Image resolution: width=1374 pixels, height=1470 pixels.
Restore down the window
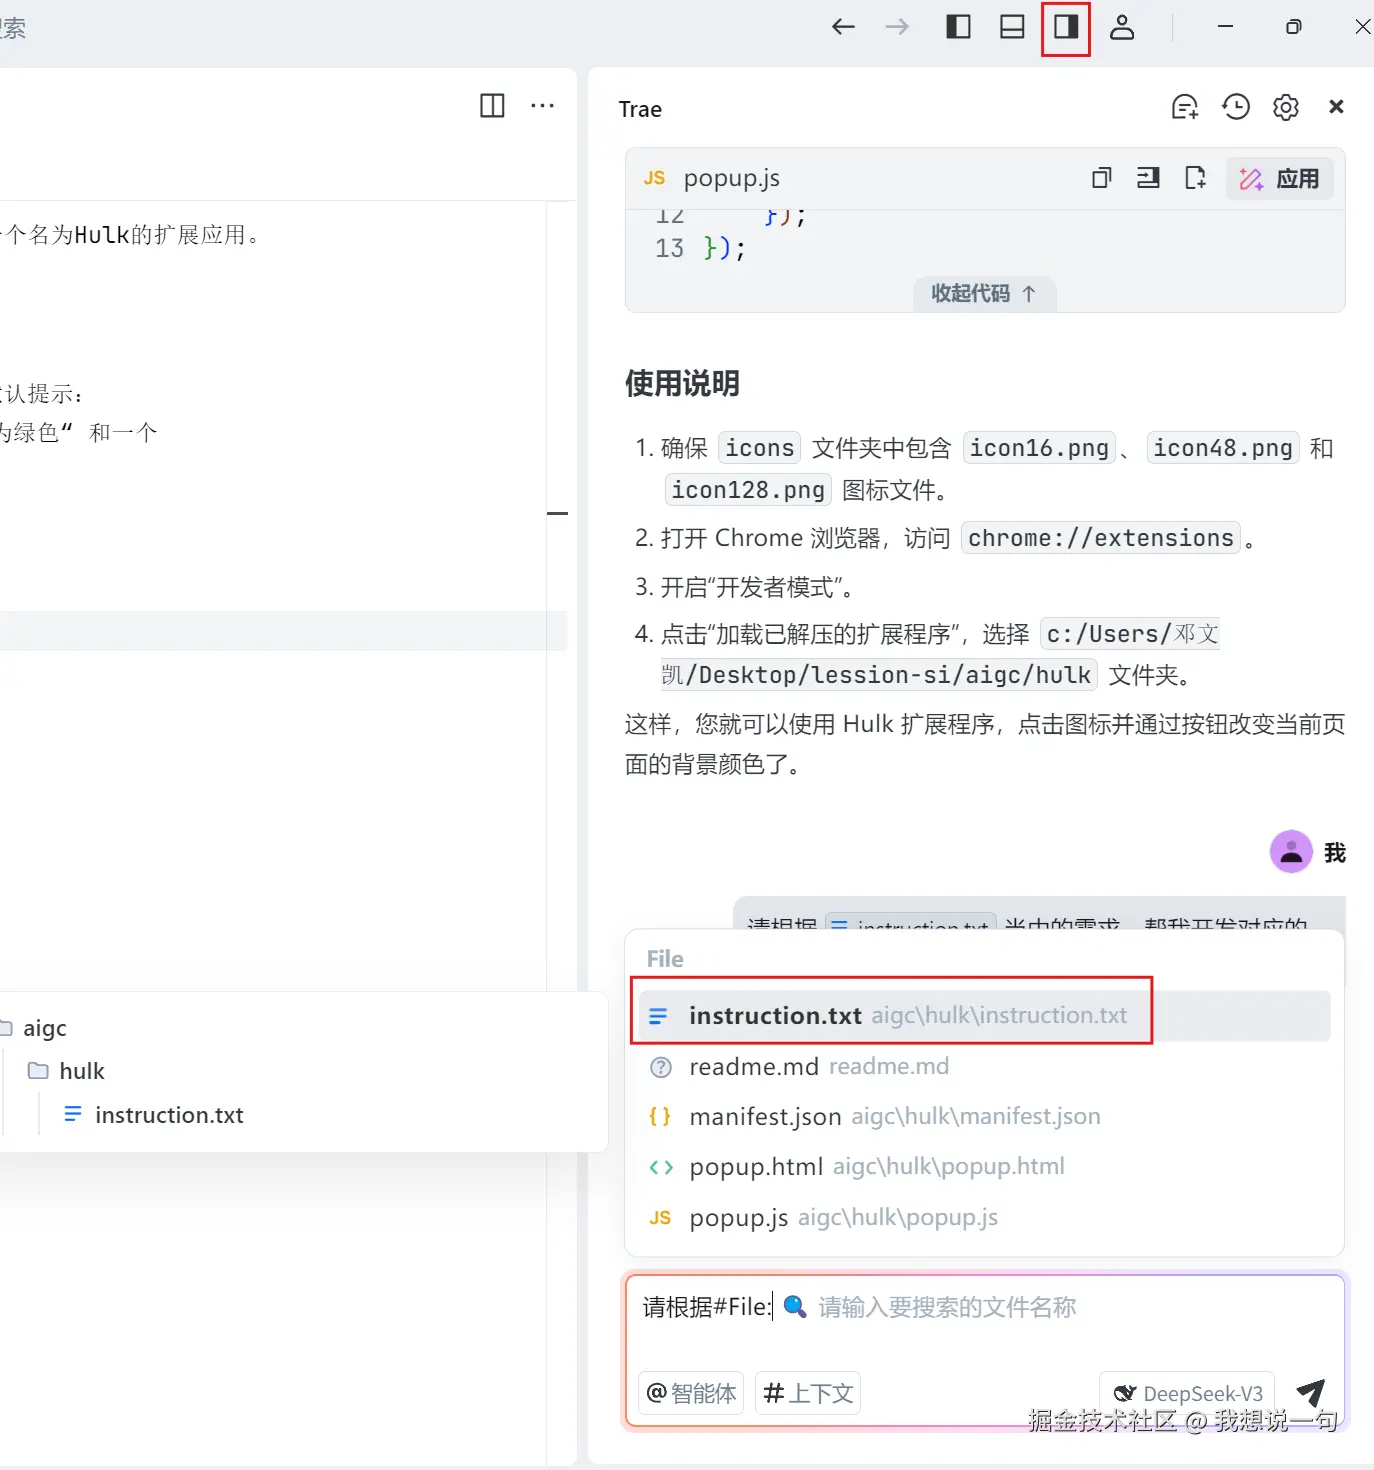[x=1294, y=27]
